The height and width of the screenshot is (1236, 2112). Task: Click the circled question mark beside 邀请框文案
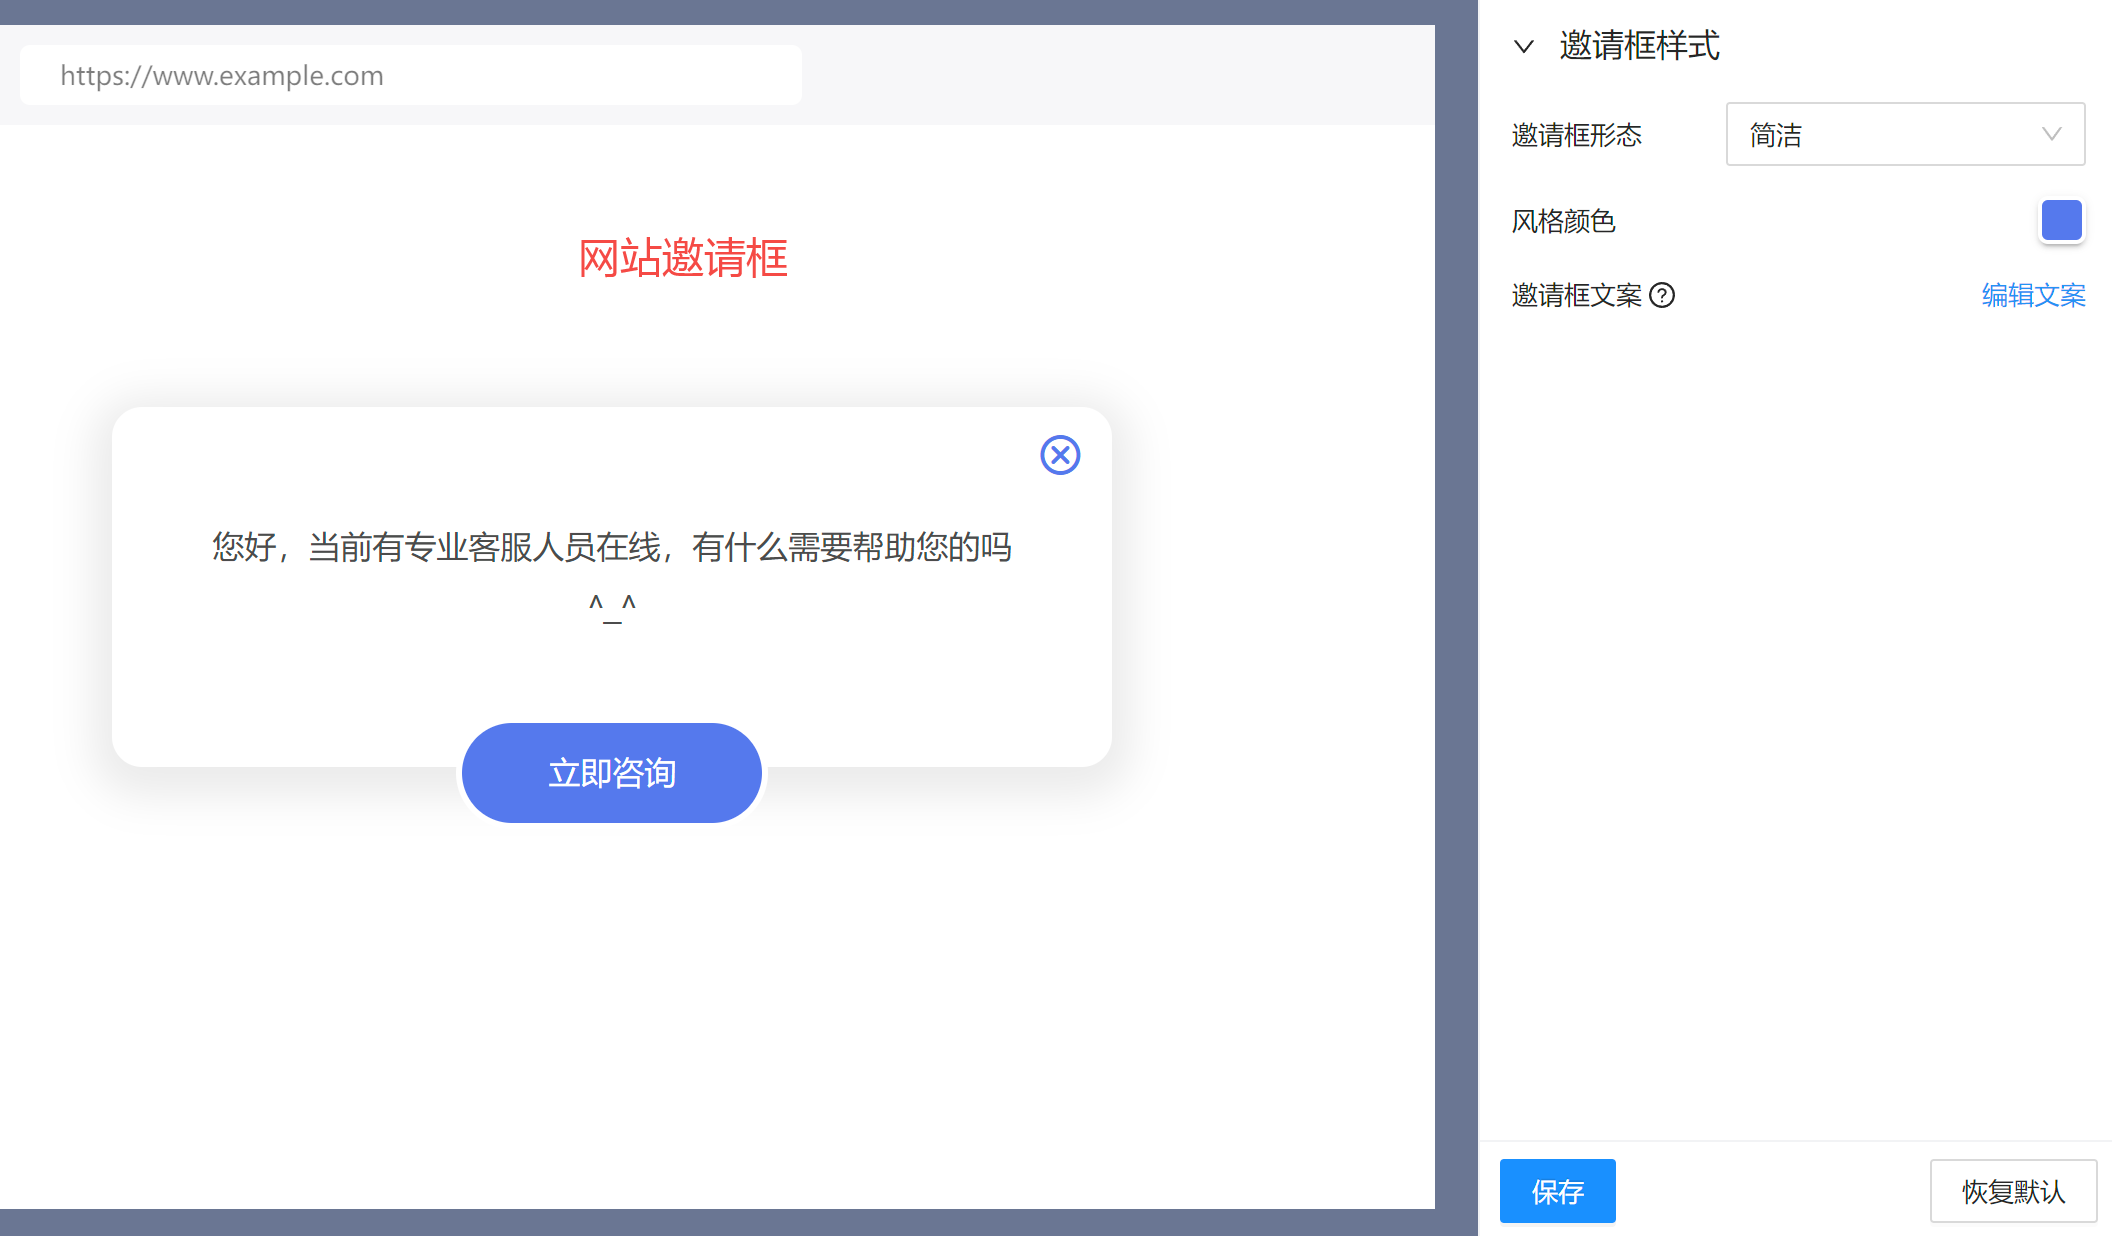pos(1663,295)
